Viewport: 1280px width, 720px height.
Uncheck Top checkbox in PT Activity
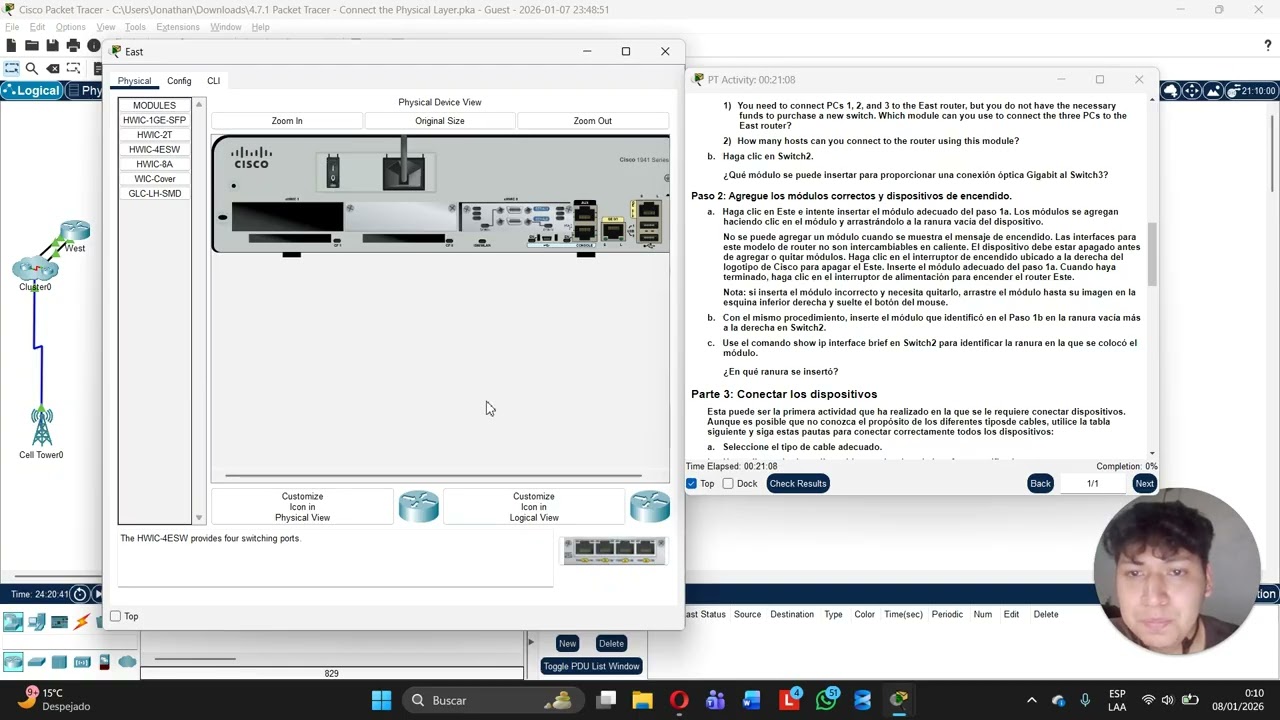click(691, 483)
